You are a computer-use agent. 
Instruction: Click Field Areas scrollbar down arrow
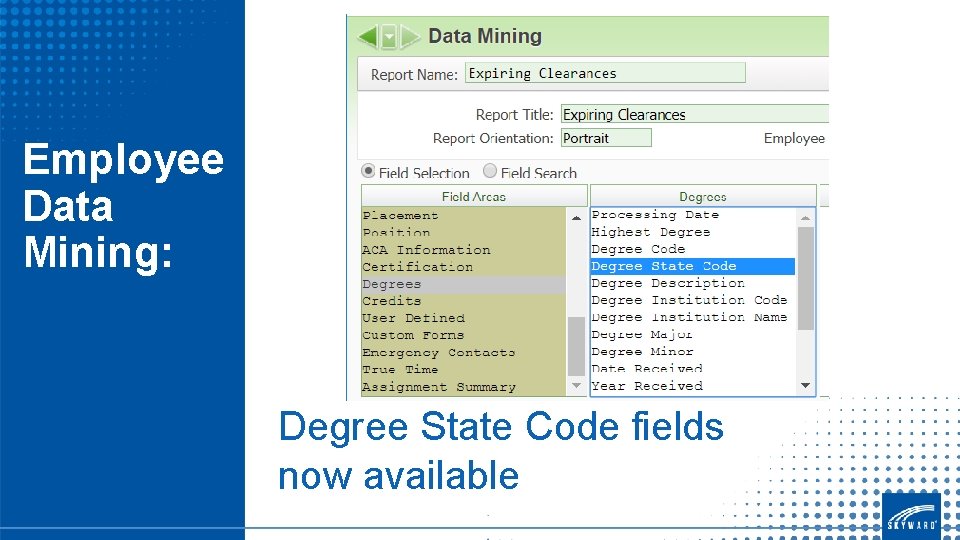click(x=576, y=386)
